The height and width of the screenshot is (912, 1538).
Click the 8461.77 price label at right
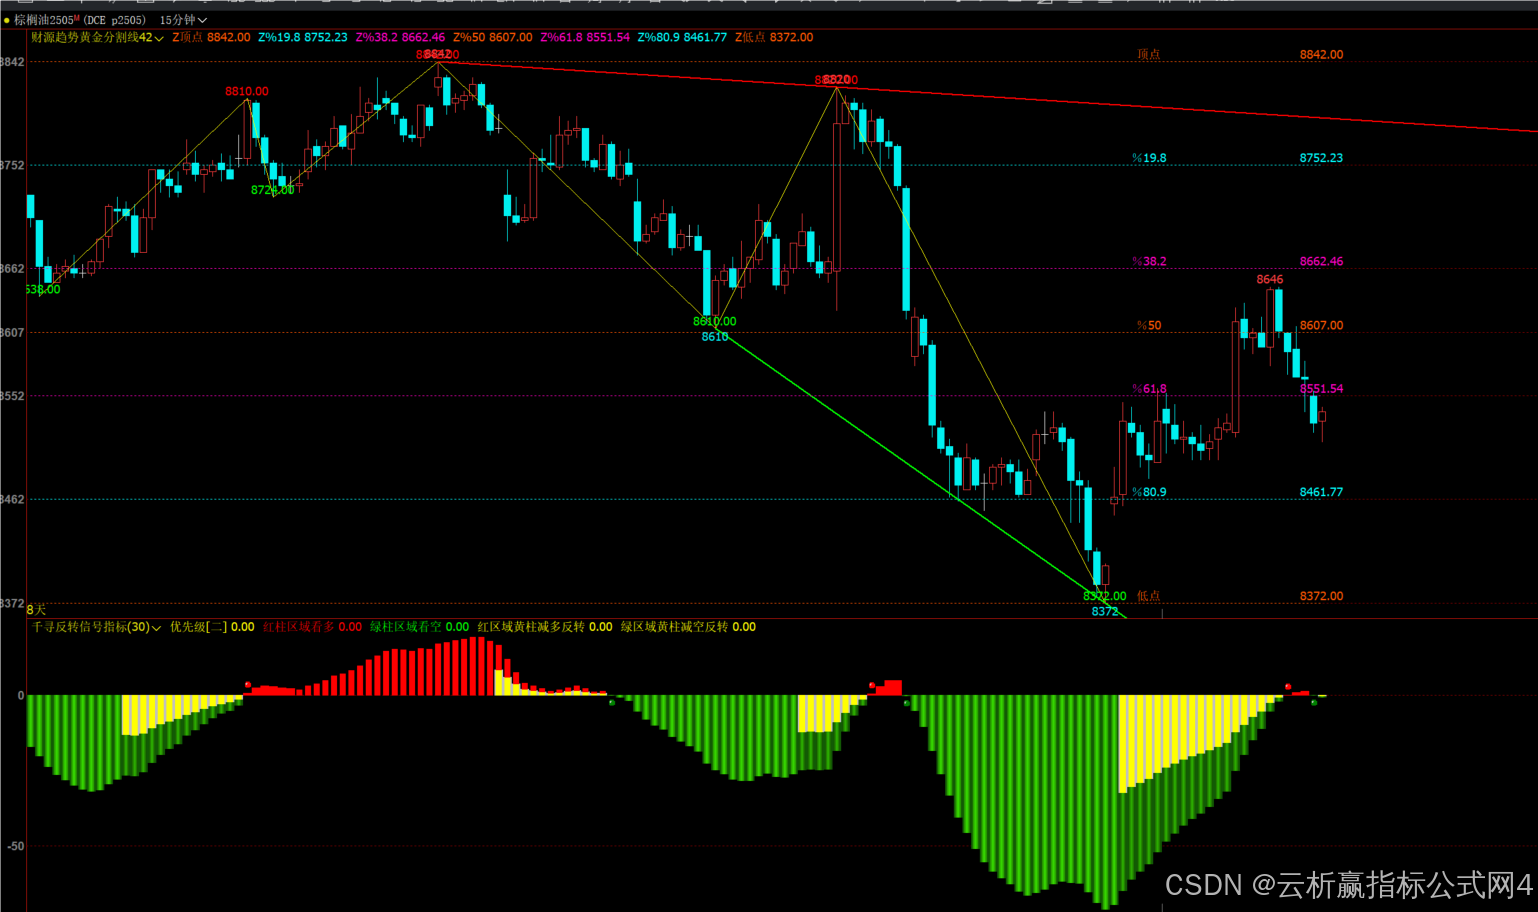pyautogui.click(x=1321, y=492)
